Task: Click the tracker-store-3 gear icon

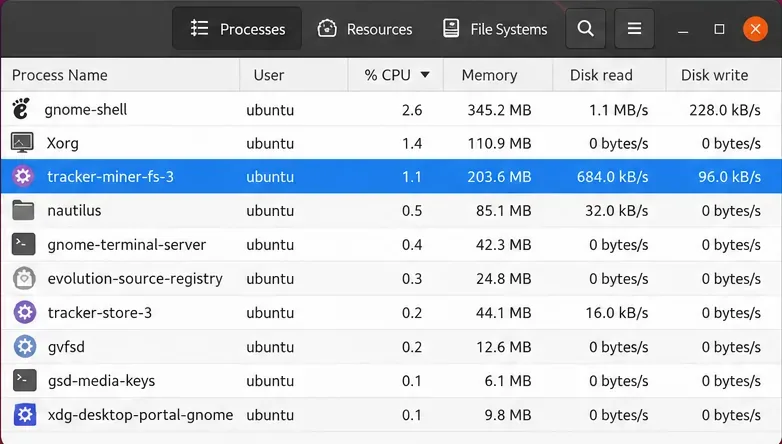Action: click(x=24, y=312)
